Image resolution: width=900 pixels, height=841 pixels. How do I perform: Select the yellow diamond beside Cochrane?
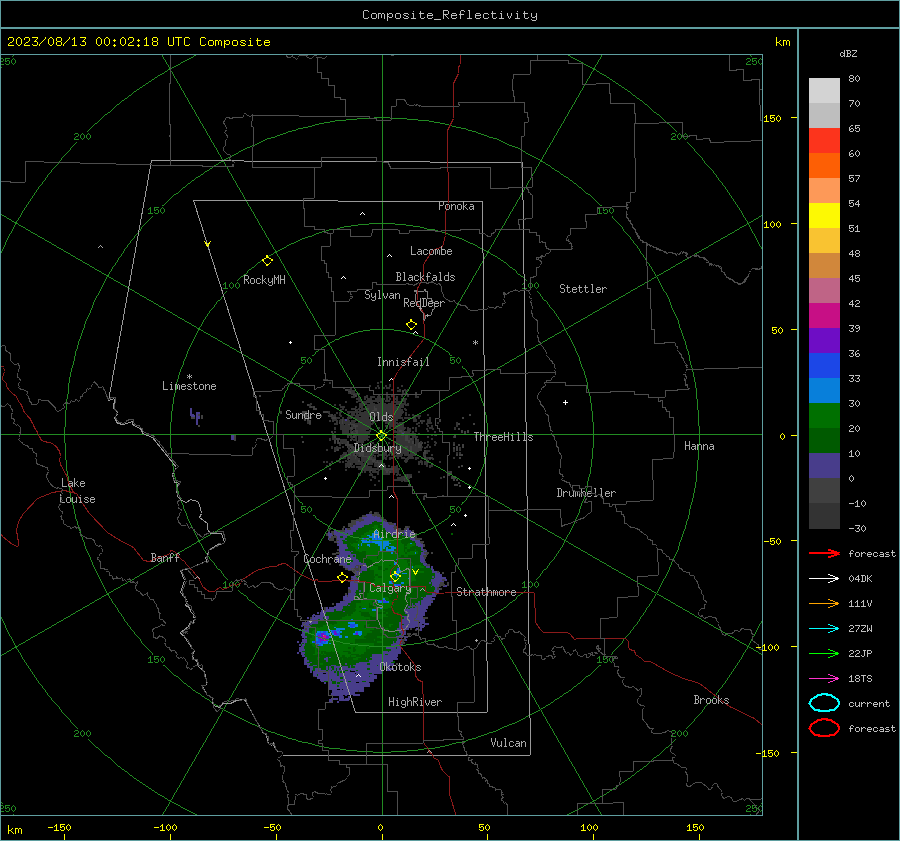pos(342,577)
